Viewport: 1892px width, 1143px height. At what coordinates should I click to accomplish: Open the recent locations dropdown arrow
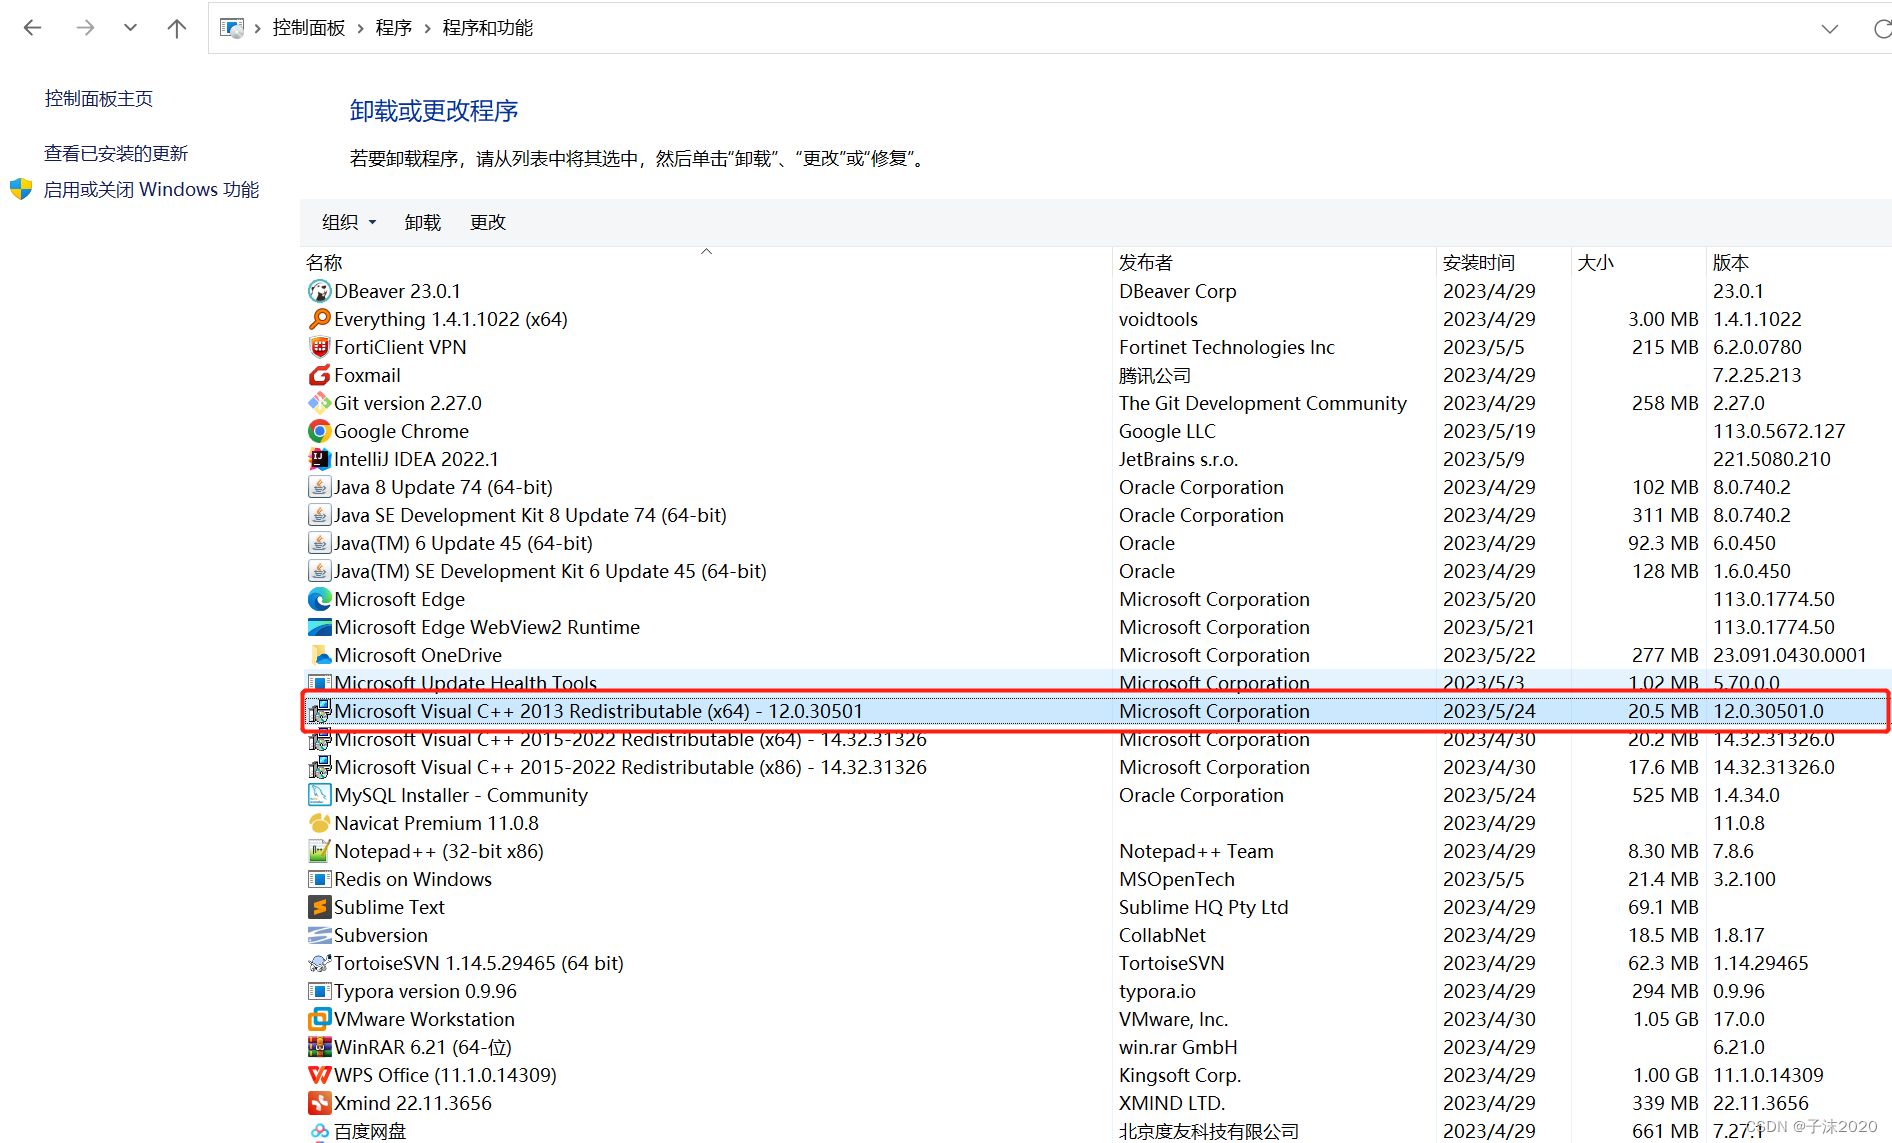[x=130, y=28]
